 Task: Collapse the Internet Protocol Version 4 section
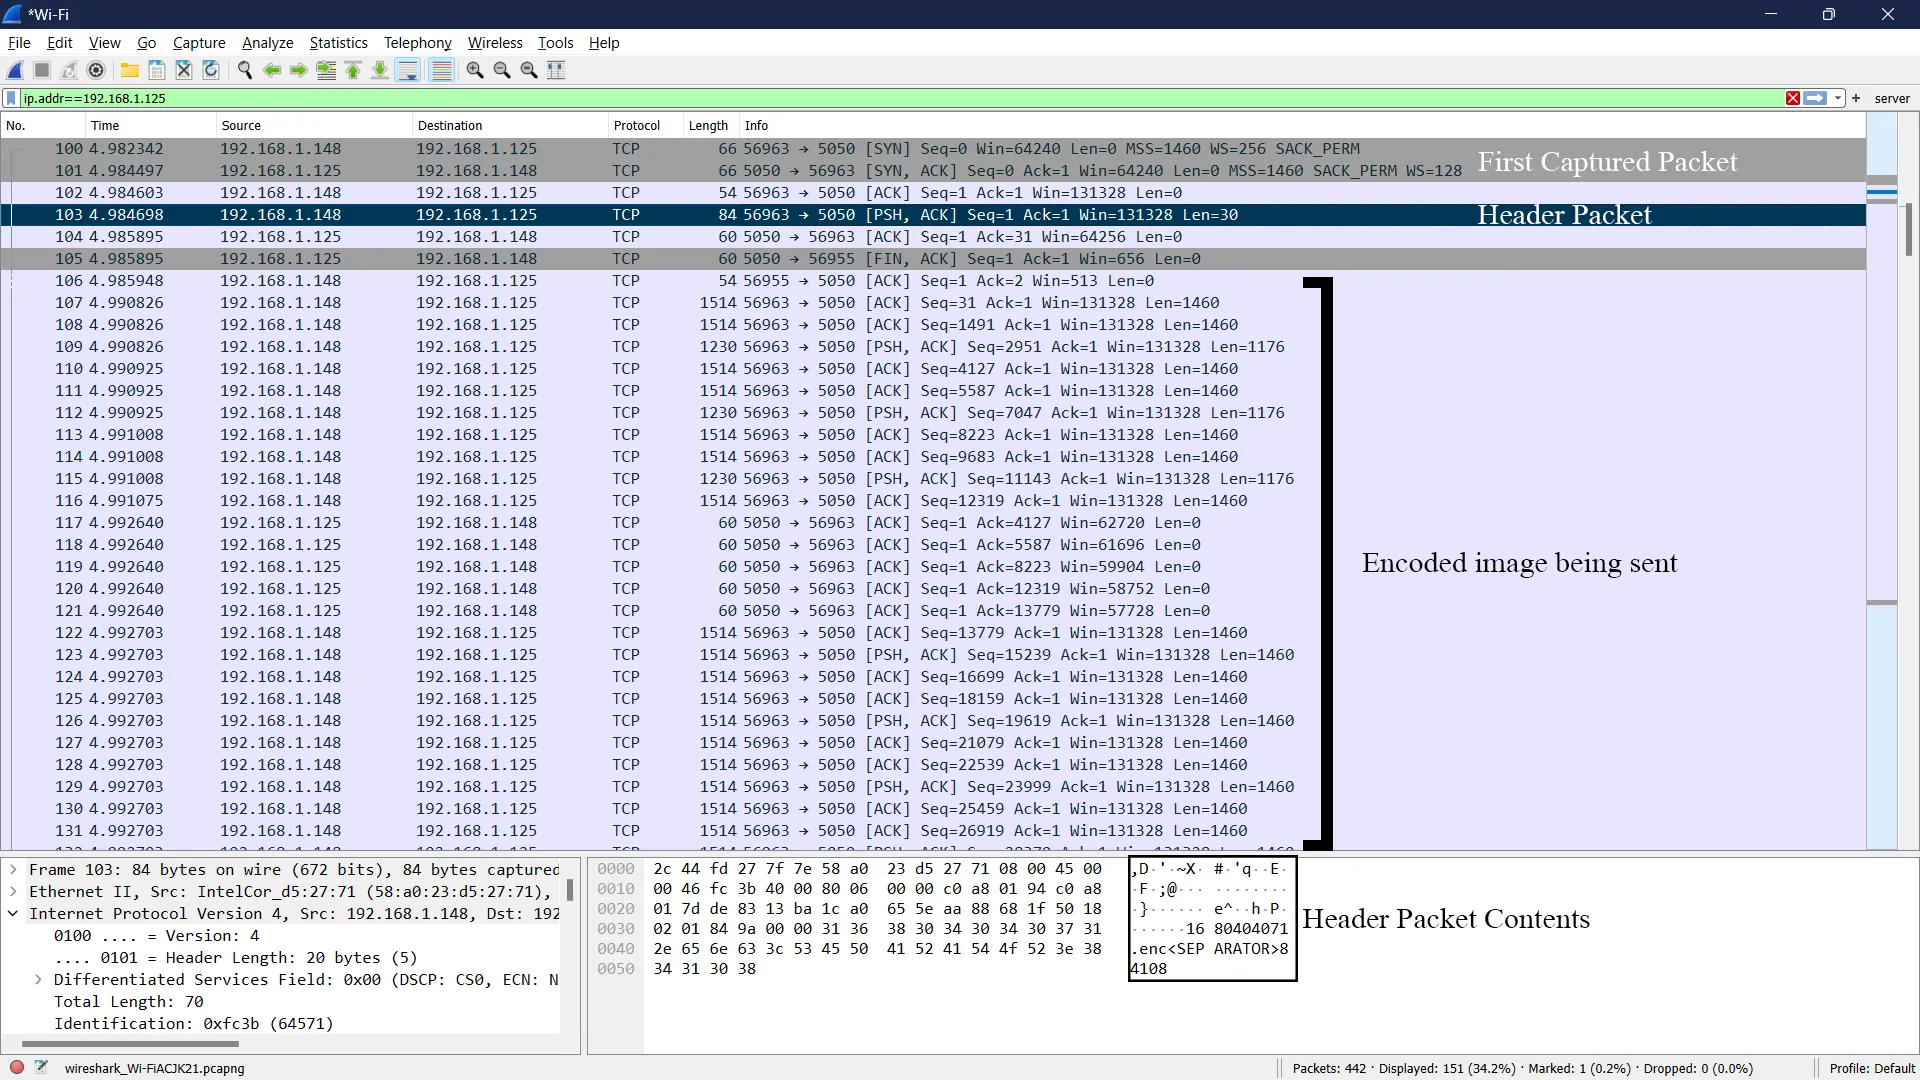pyautogui.click(x=13, y=914)
